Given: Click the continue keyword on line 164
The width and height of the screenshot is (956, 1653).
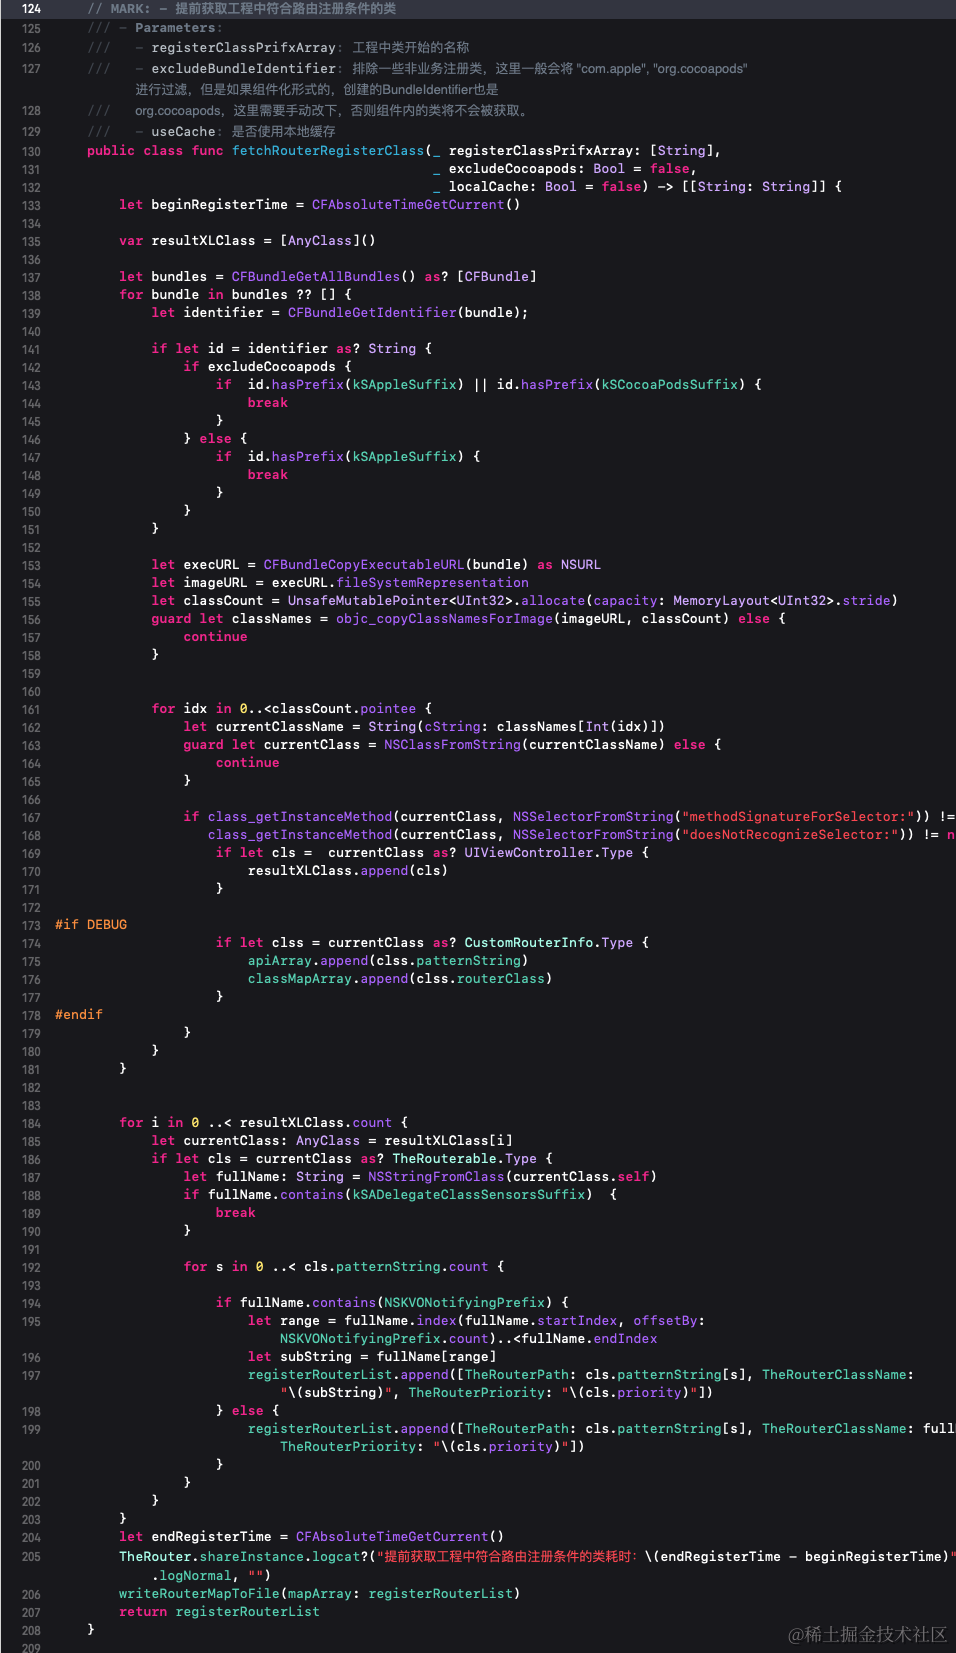Looking at the screenshot, I should [248, 763].
